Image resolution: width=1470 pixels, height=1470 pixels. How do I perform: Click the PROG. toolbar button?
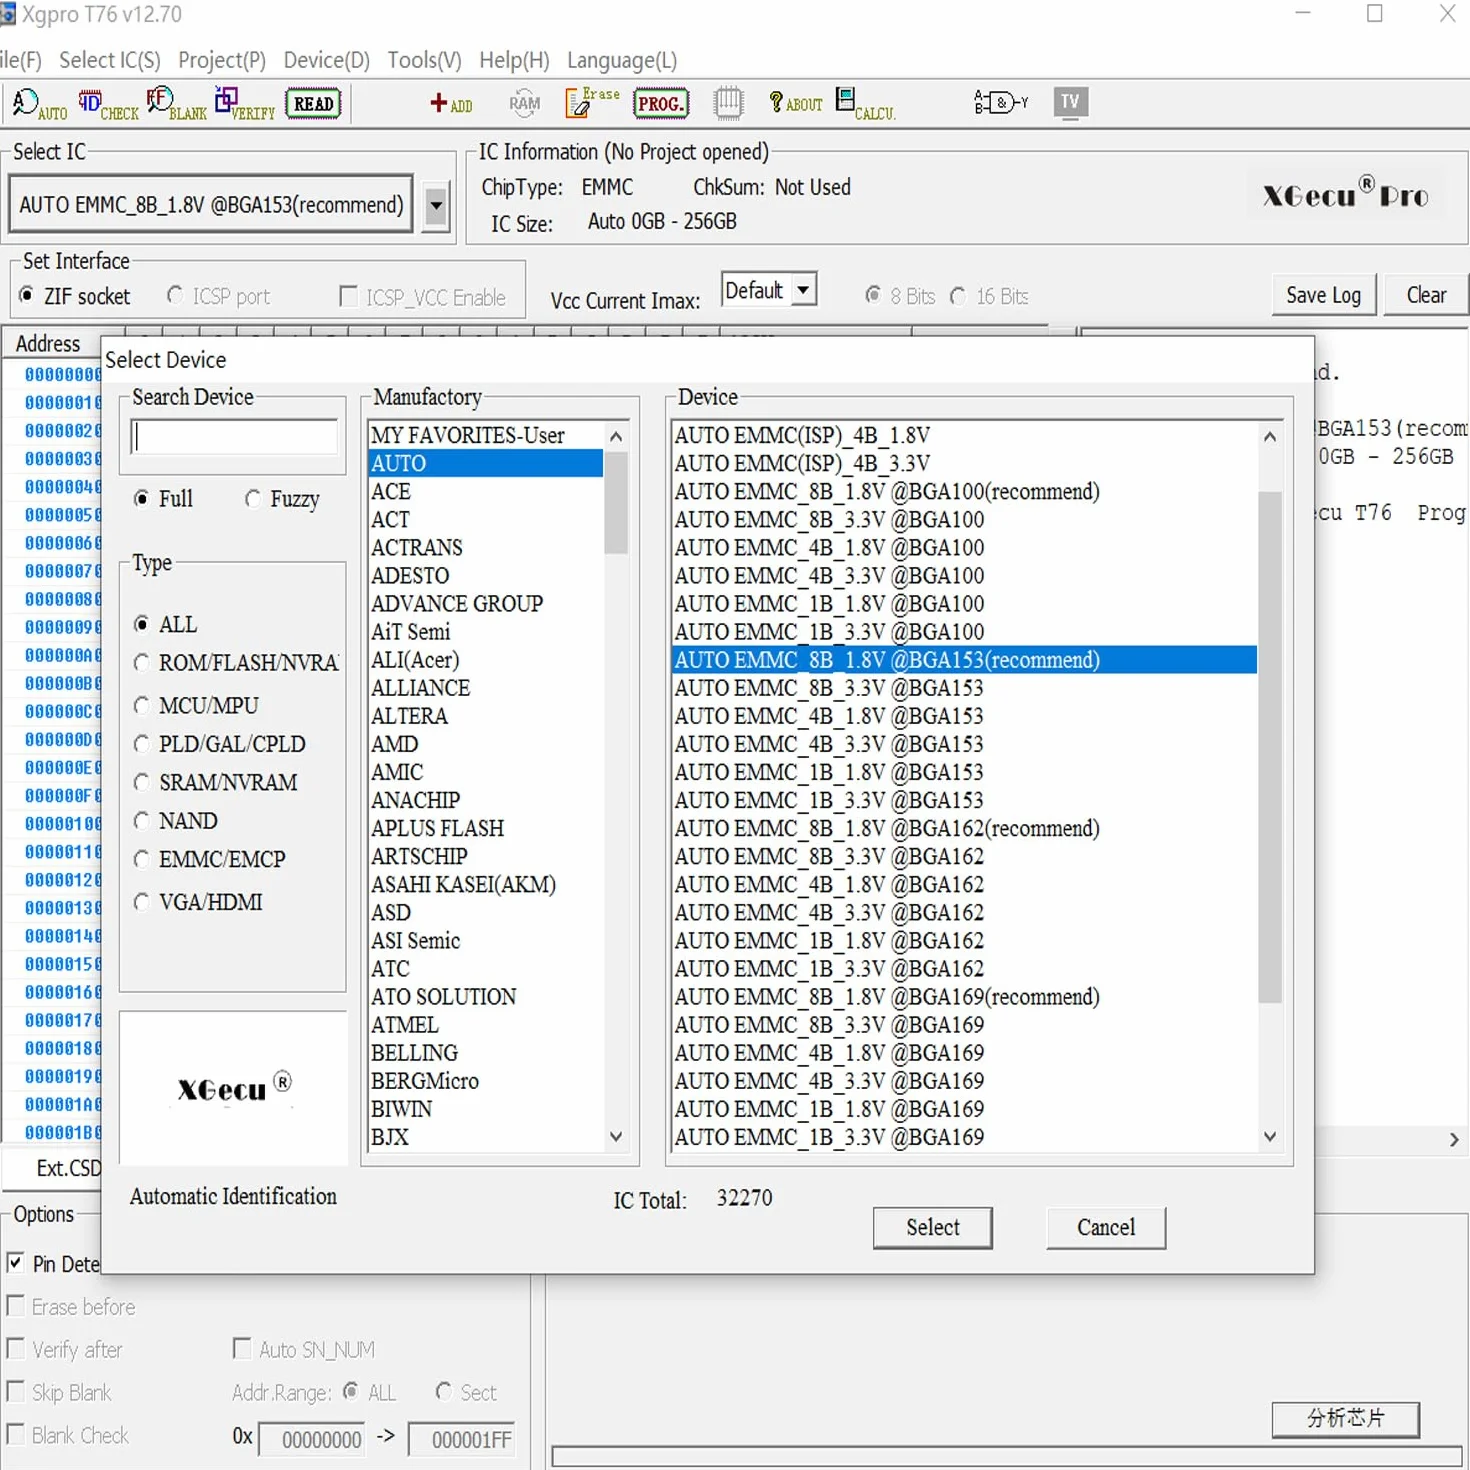[661, 104]
